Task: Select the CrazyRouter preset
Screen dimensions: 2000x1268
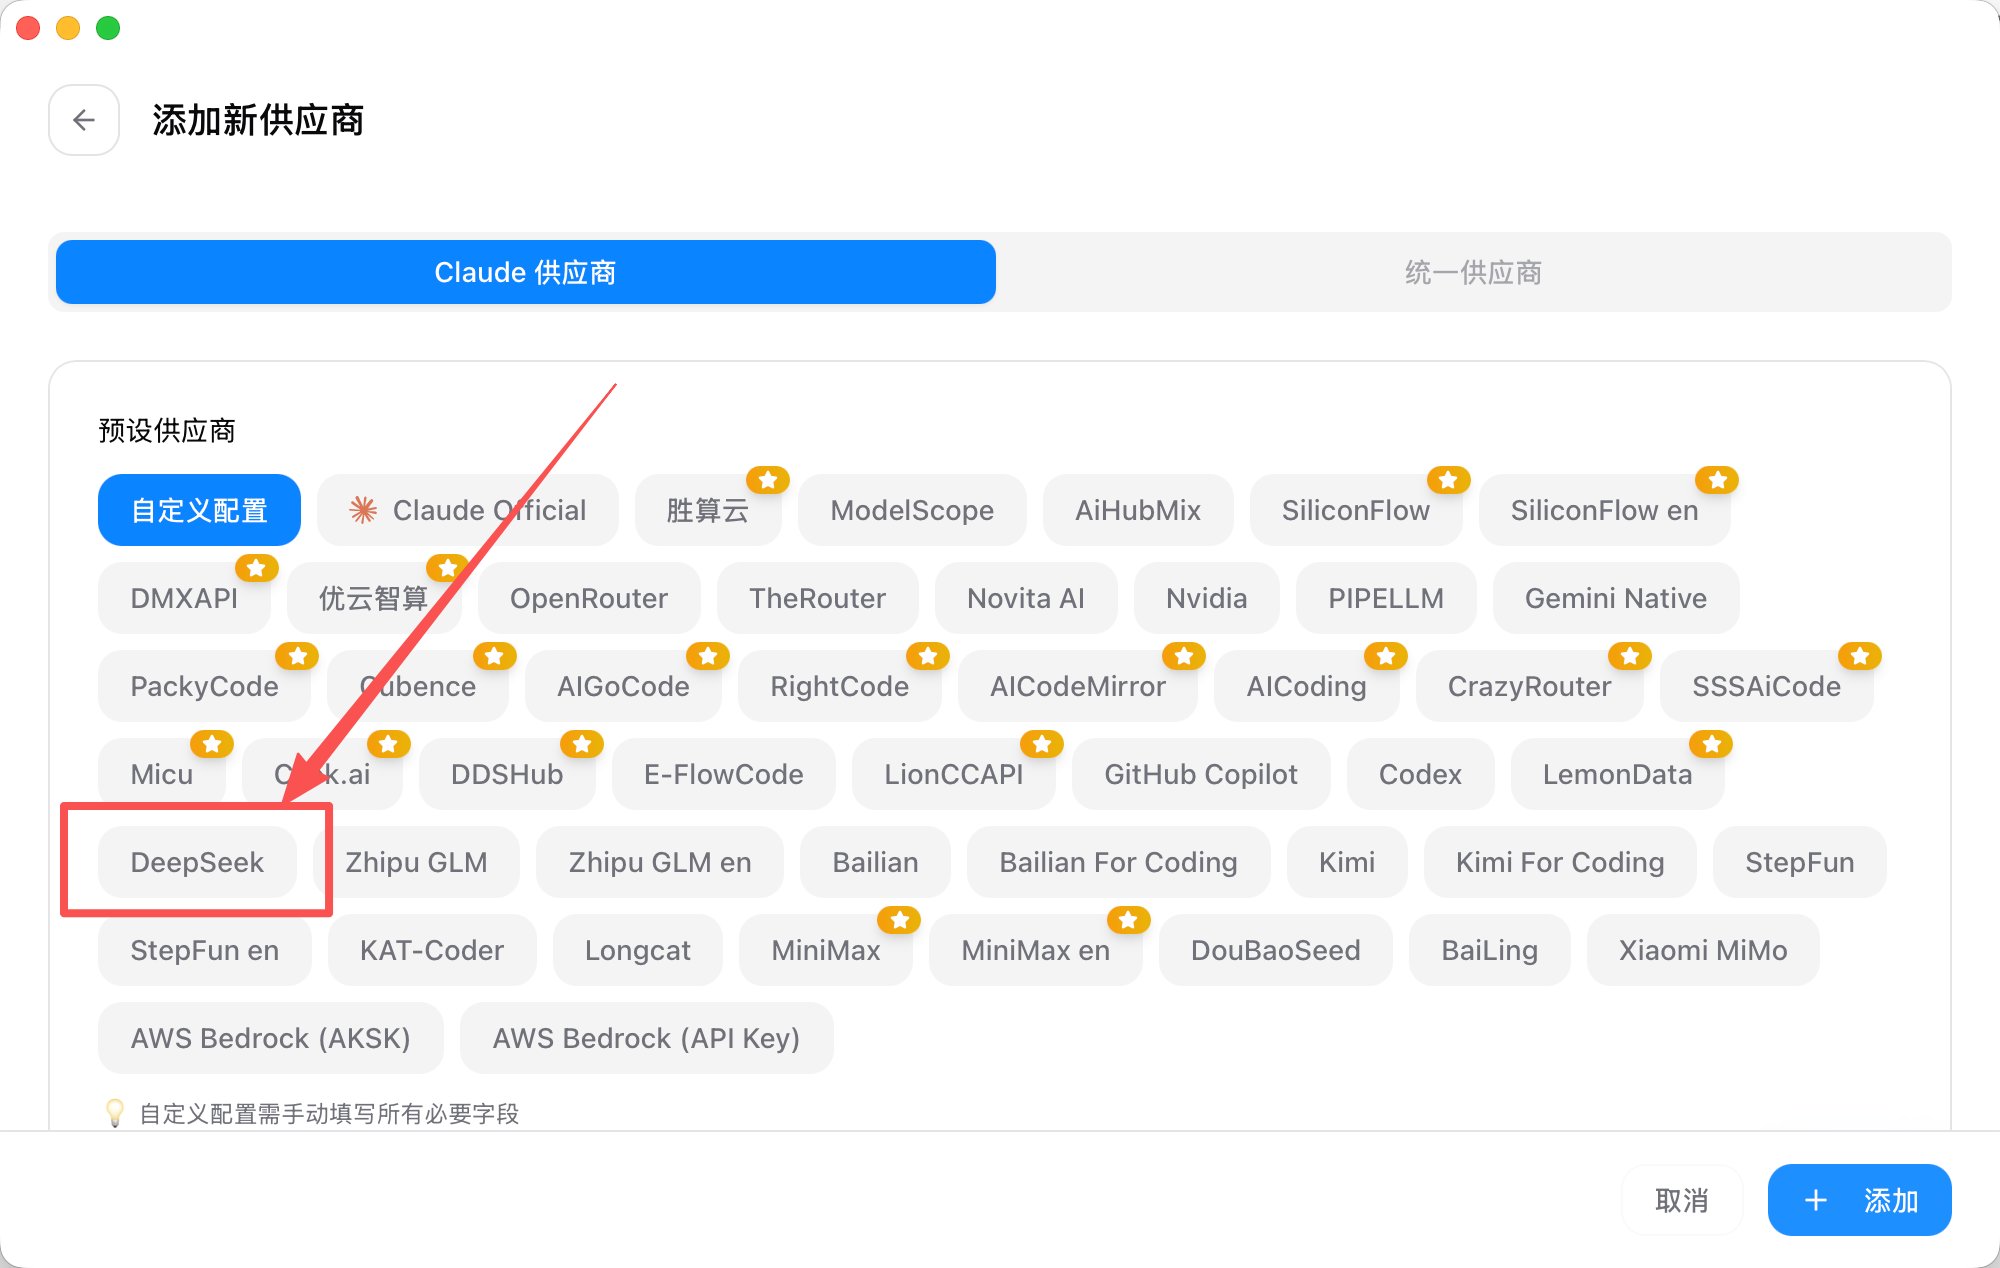Action: point(1530,686)
